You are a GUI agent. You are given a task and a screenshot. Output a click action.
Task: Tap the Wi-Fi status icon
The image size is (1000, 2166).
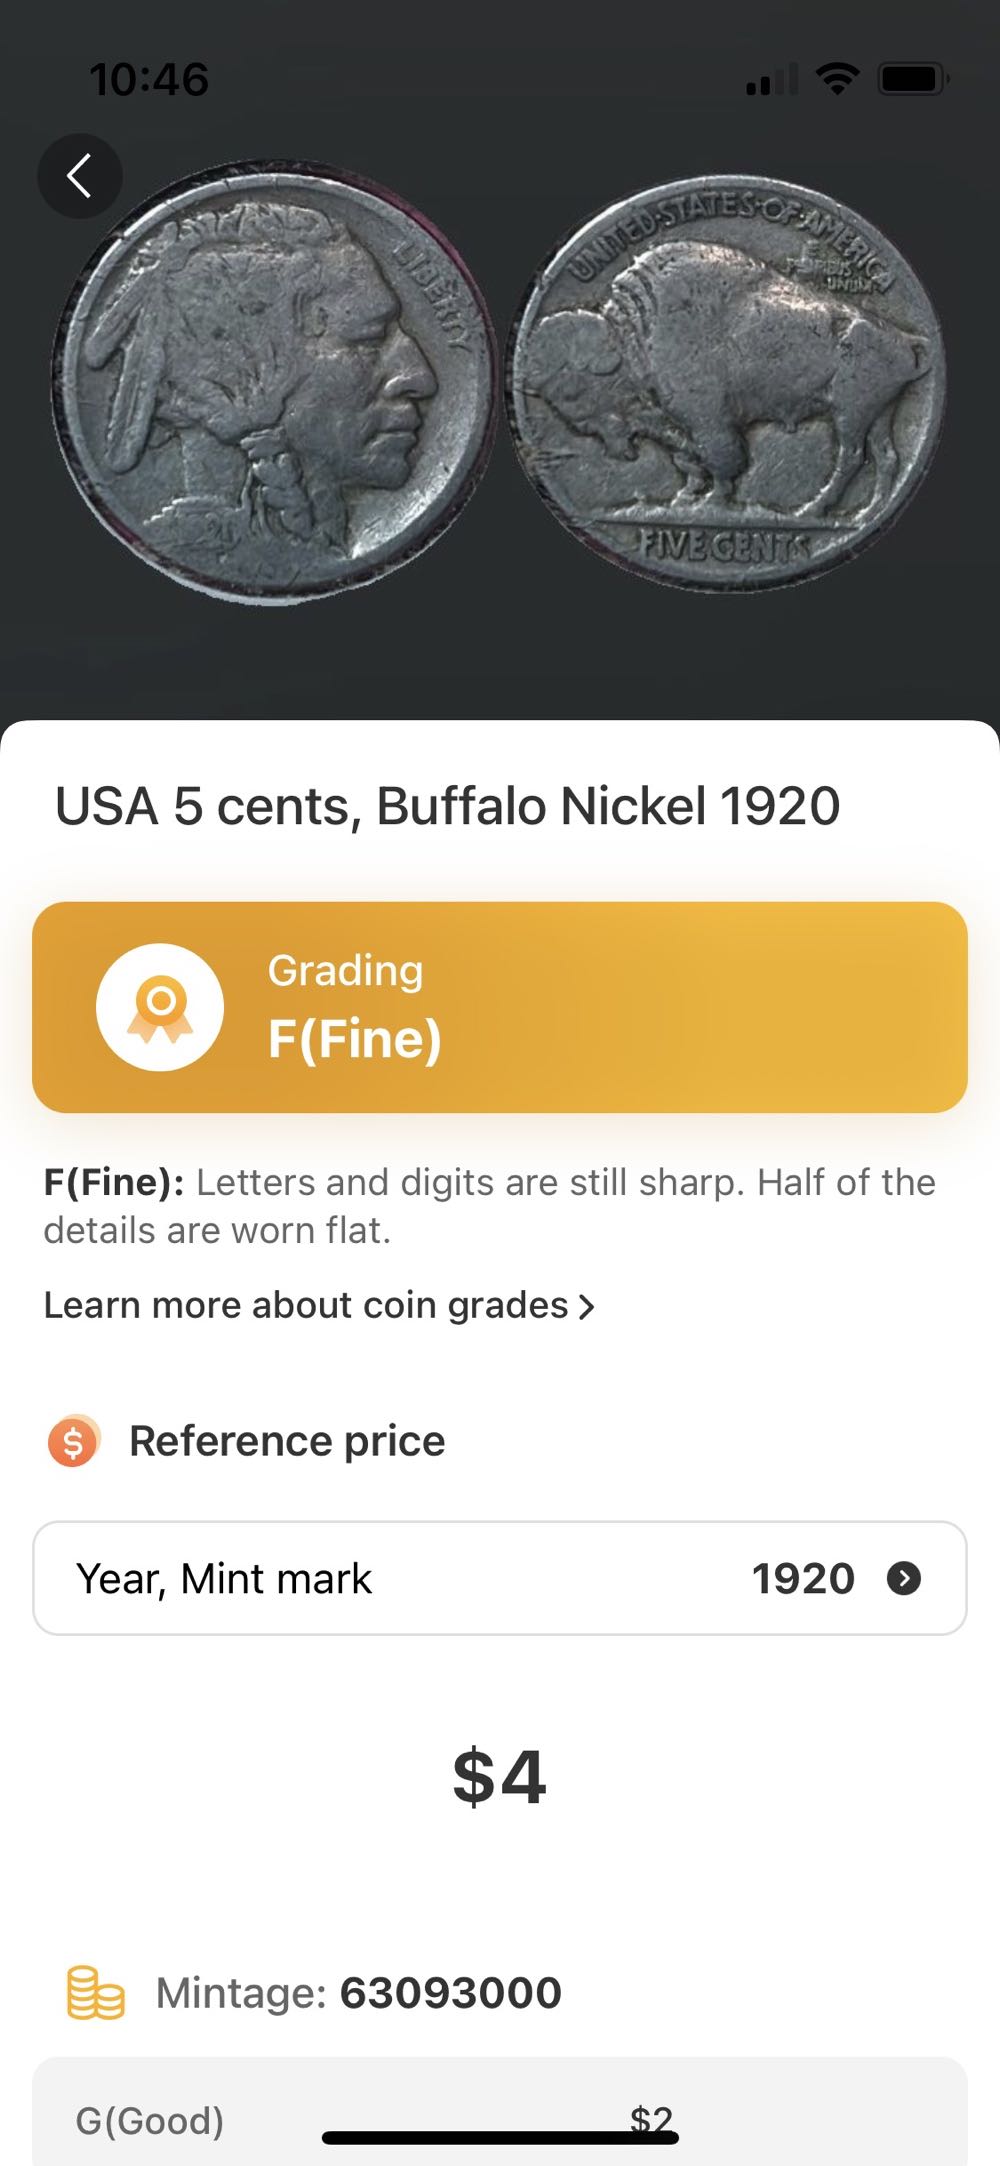pyautogui.click(x=837, y=79)
